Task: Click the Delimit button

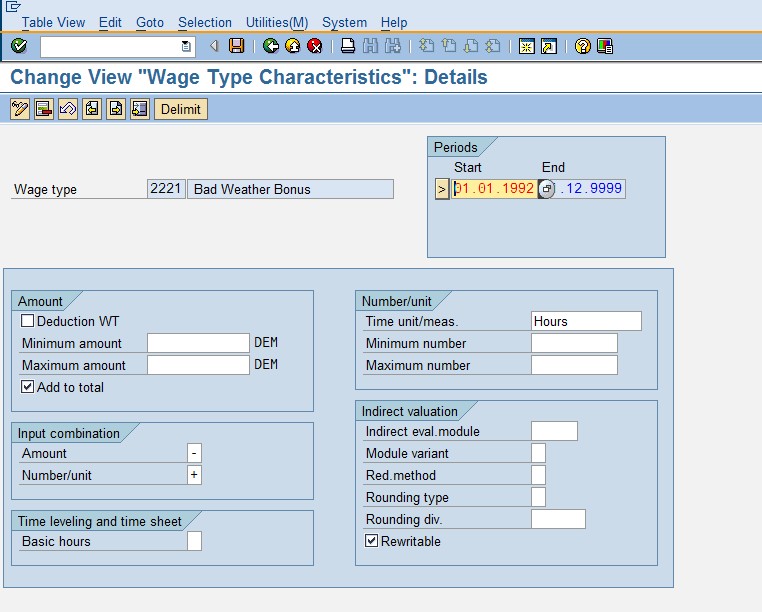Action: [x=181, y=109]
